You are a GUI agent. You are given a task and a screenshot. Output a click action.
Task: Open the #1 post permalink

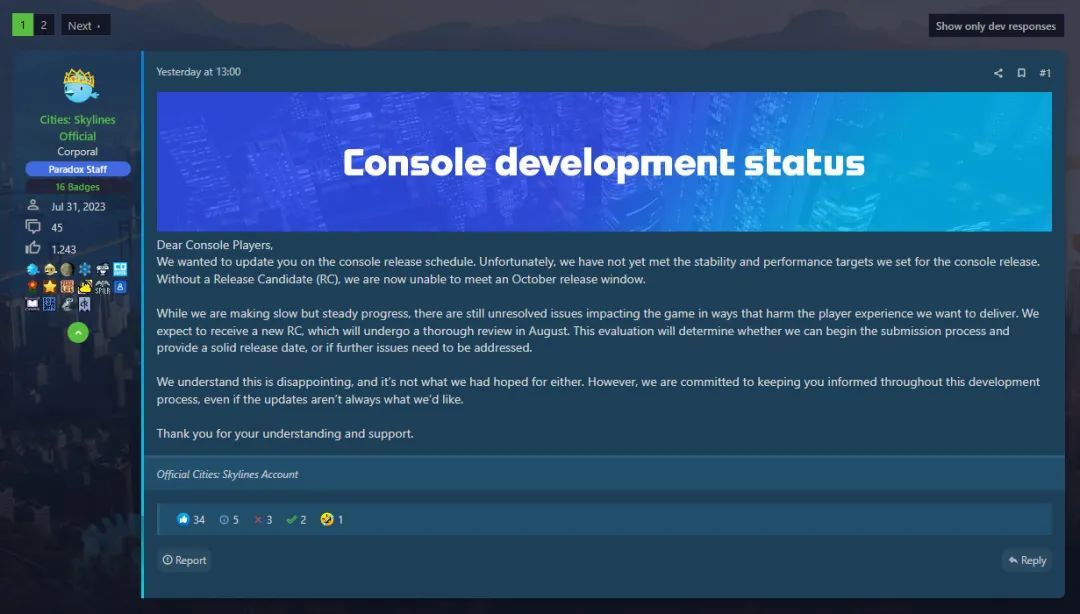[x=1045, y=73]
